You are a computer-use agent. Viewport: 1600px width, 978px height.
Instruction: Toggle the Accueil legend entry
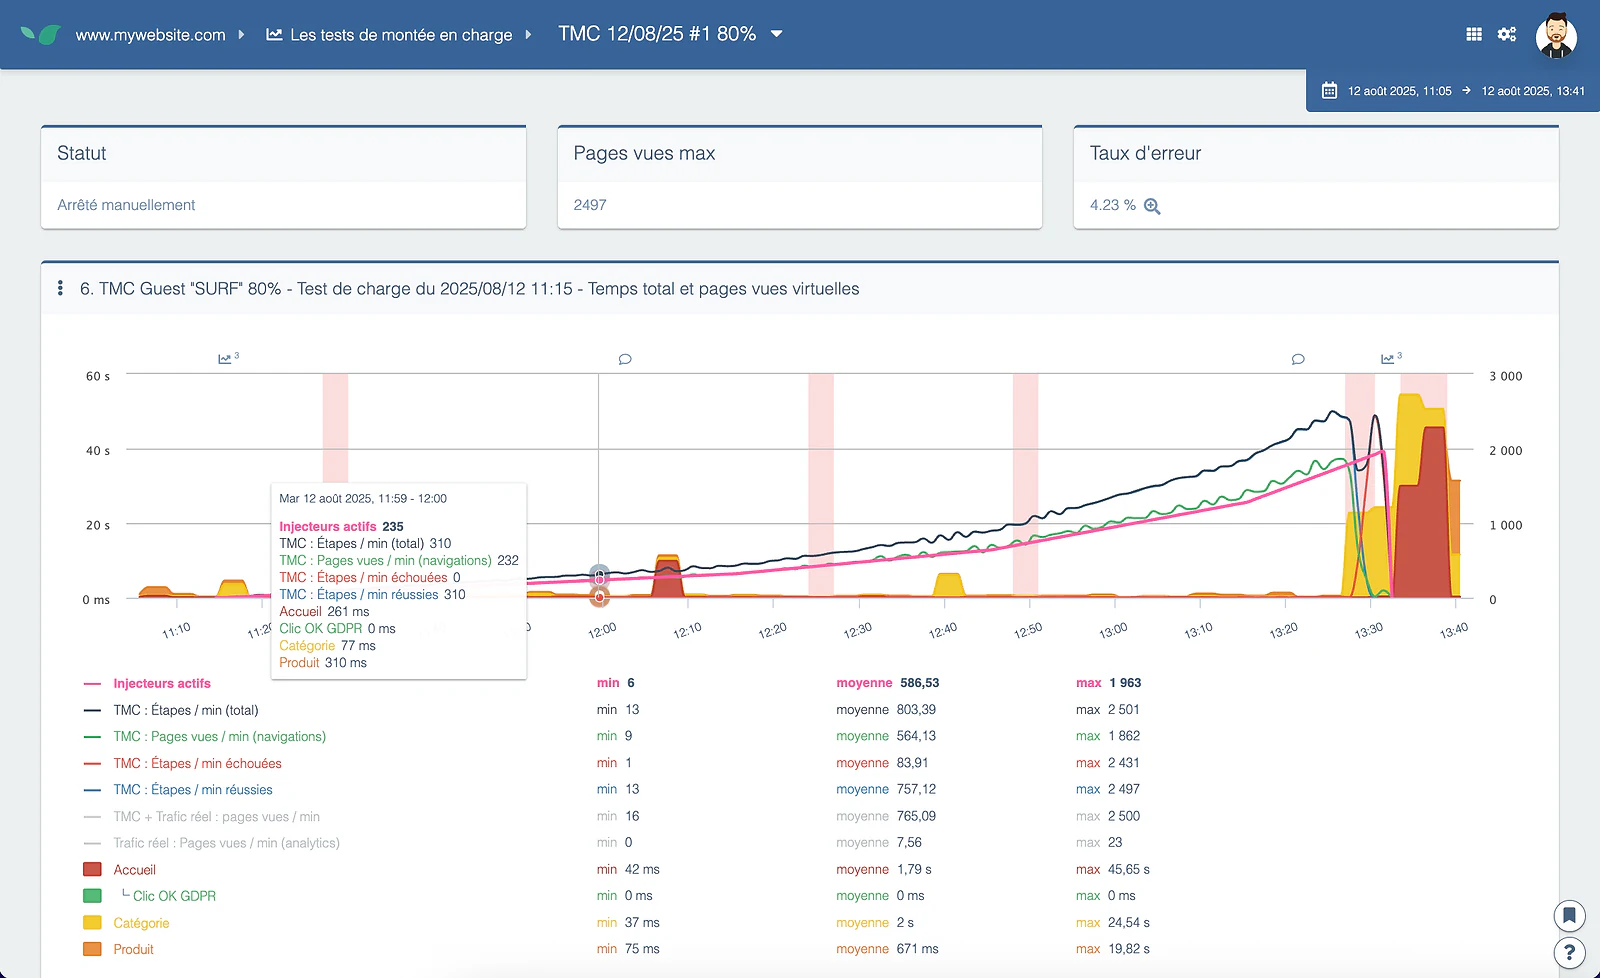[x=134, y=870]
